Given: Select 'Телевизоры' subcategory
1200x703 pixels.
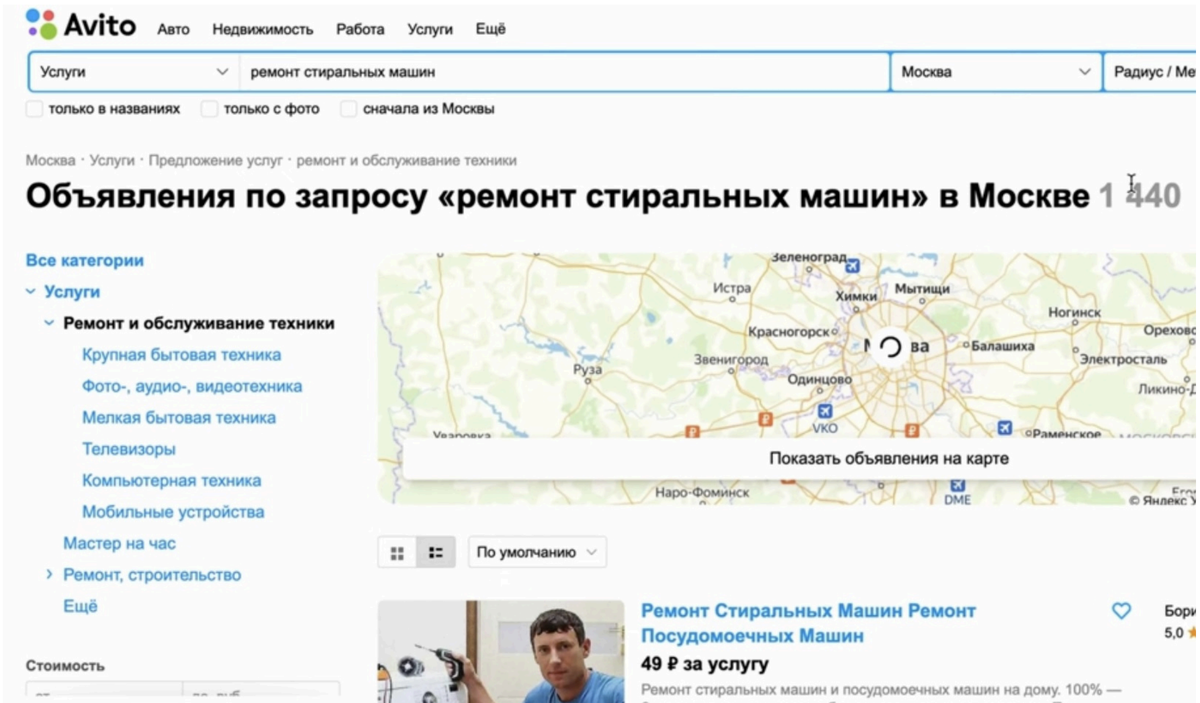Looking at the screenshot, I should [x=129, y=449].
